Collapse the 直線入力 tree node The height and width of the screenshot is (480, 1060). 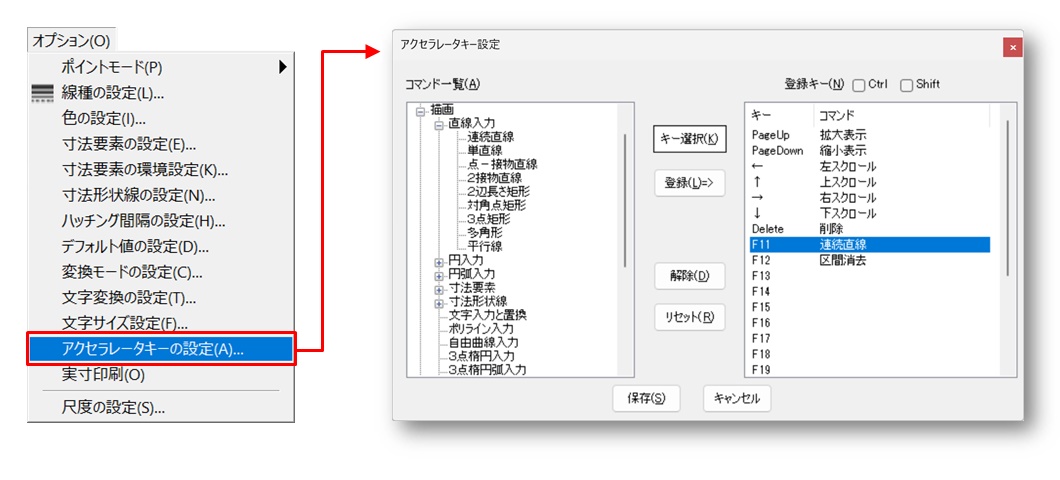[x=438, y=123]
